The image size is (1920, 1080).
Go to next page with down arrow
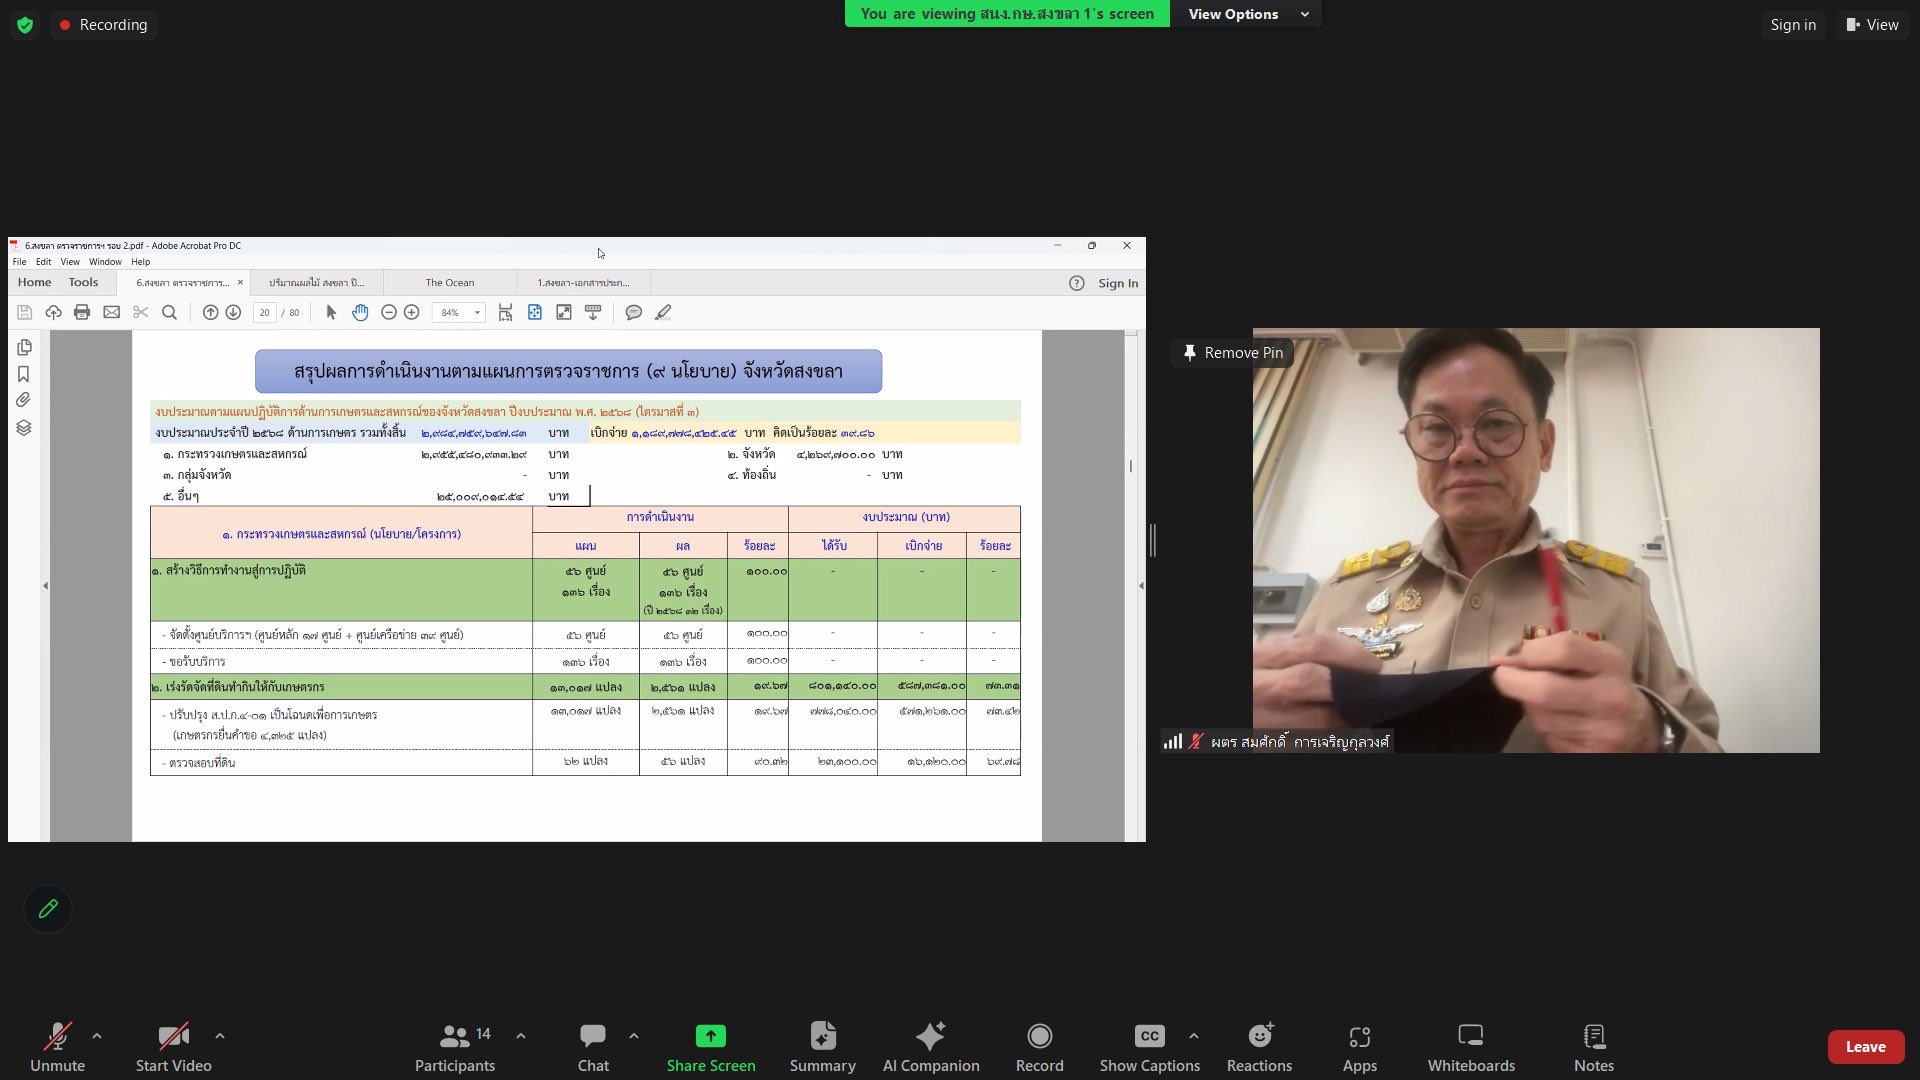click(233, 313)
